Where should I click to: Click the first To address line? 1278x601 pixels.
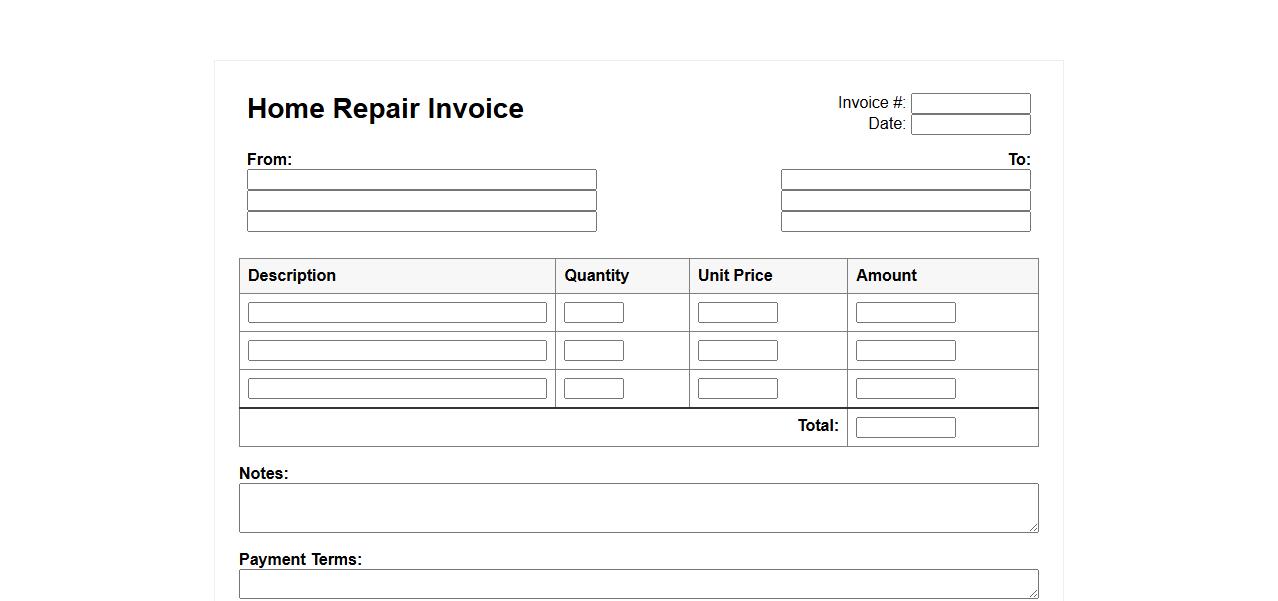click(905, 180)
